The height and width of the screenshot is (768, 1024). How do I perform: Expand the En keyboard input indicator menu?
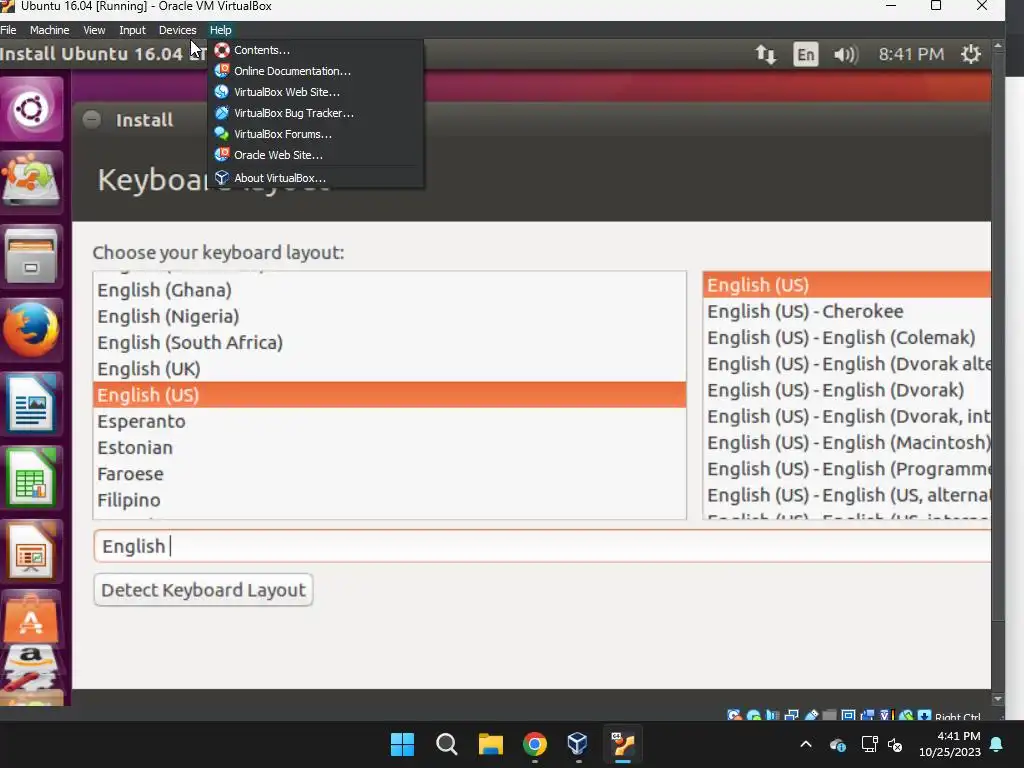[x=805, y=54]
